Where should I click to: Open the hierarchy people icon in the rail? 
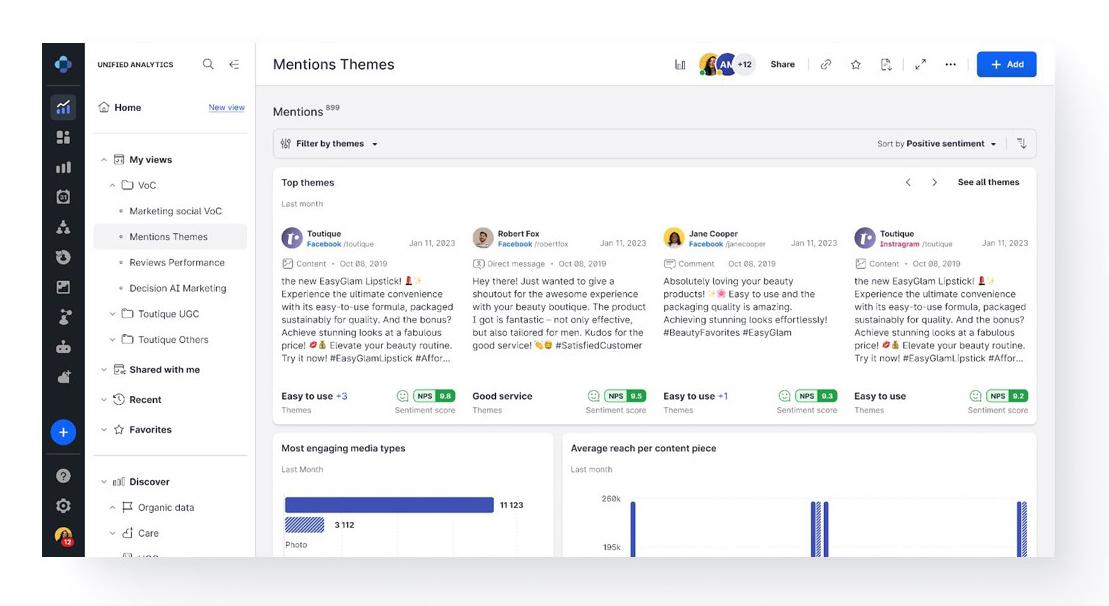coord(63,227)
